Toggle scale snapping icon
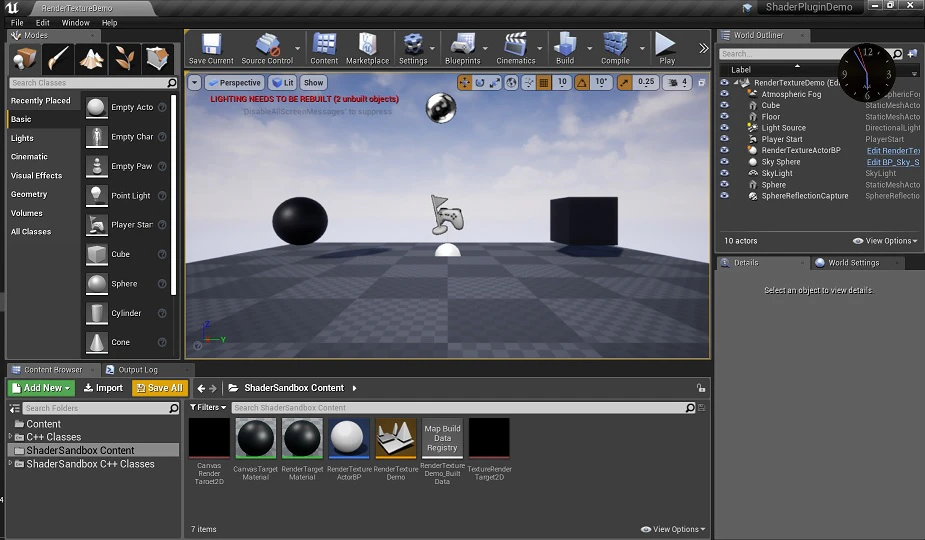This screenshot has height=540, width=925. (624, 83)
